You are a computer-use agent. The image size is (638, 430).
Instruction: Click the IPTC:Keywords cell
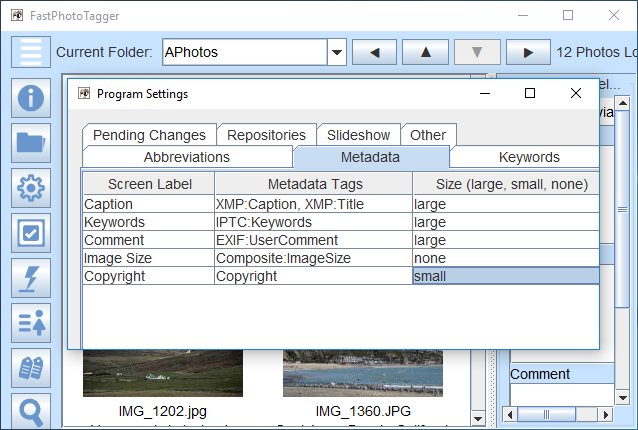click(x=313, y=222)
